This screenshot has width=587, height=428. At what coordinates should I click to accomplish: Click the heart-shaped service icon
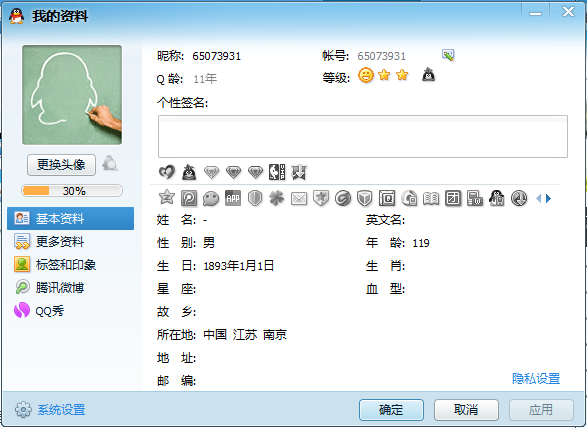click(167, 172)
